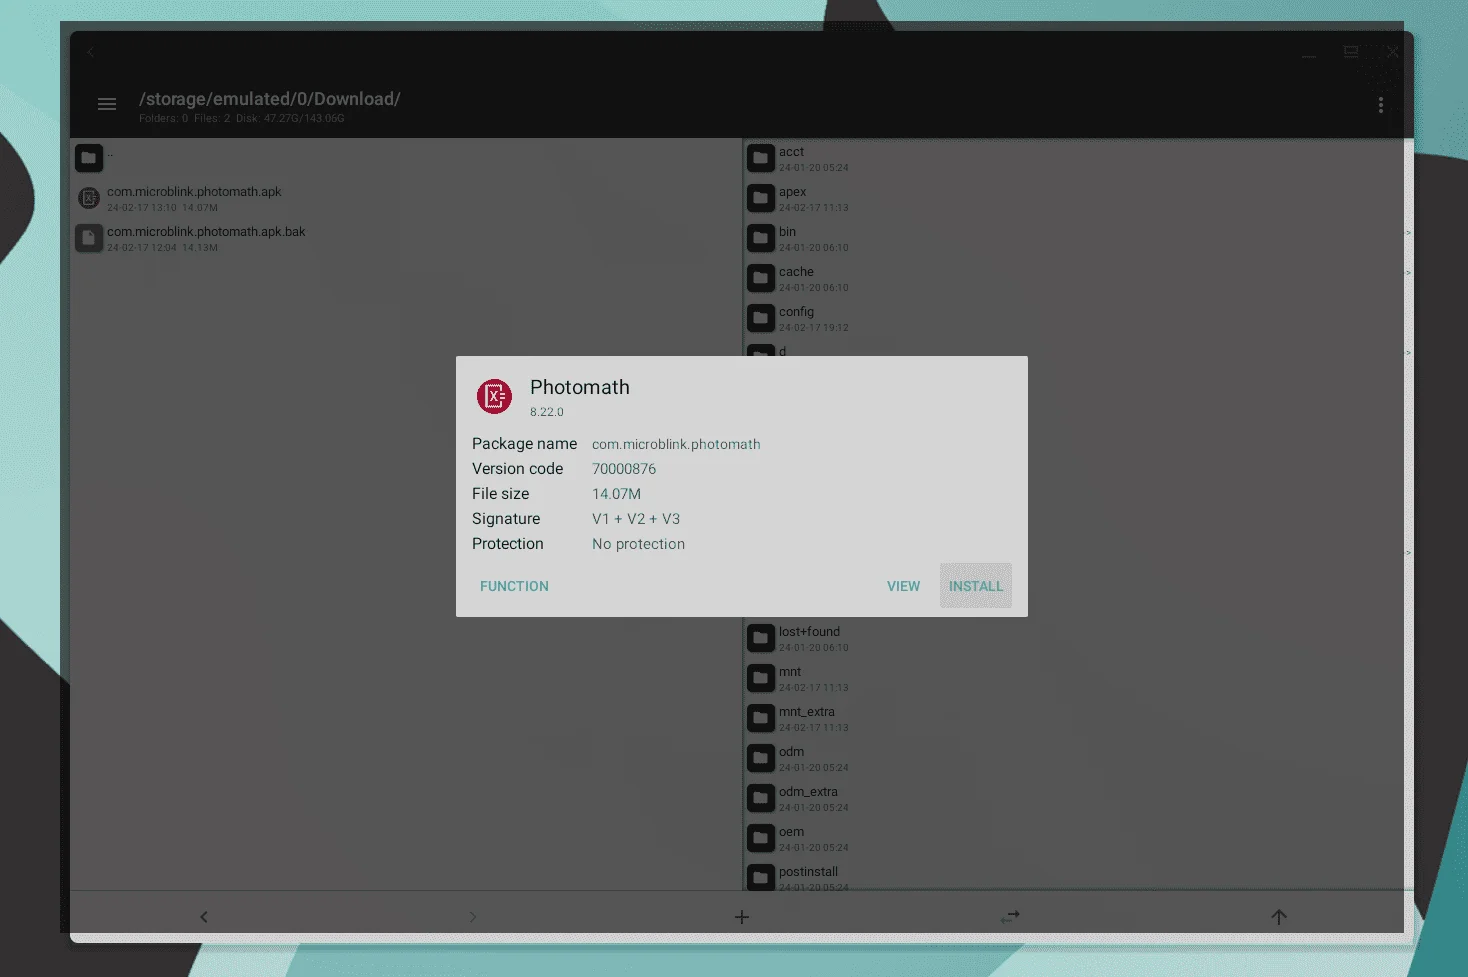Click the up arrow in bottom bar
This screenshot has width=1468, height=977.
click(x=1279, y=917)
